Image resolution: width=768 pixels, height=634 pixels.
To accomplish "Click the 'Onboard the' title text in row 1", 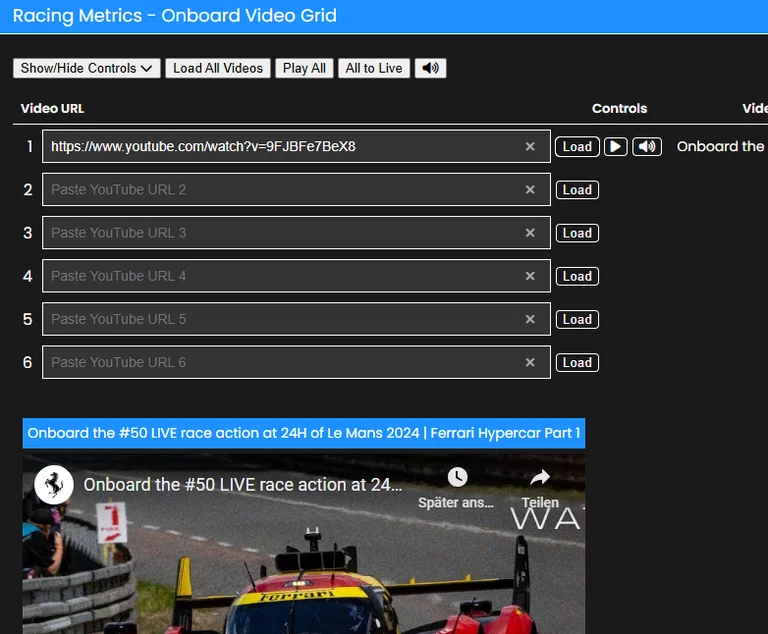I will 720,146.
